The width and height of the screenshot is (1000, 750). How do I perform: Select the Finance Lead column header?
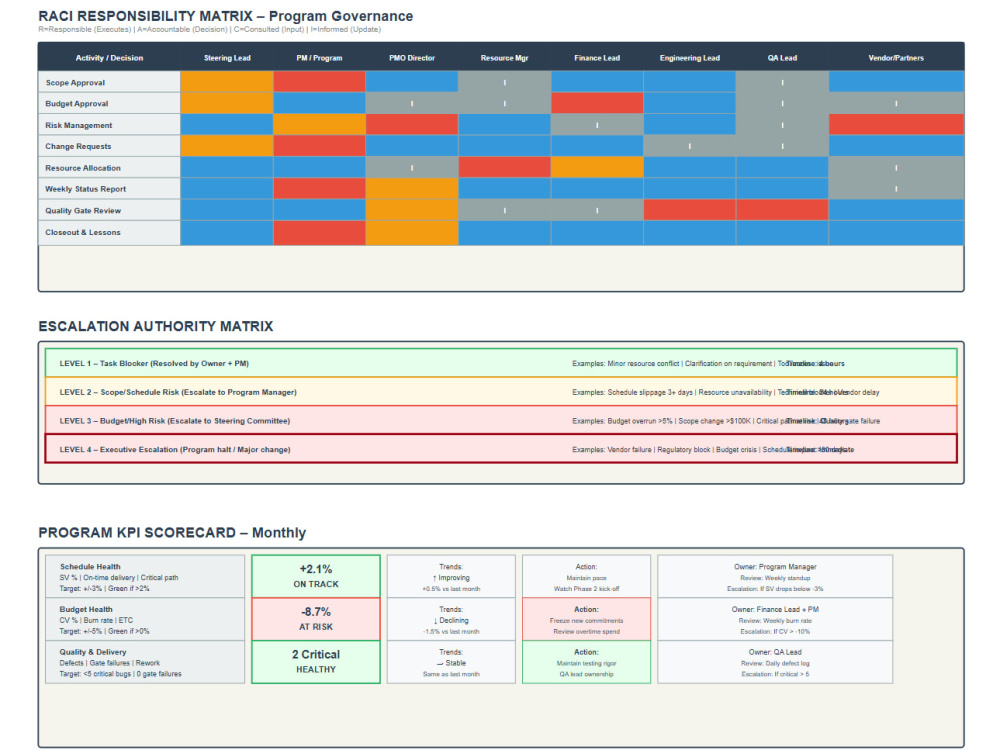pyautogui.click(x=597, y=57)
